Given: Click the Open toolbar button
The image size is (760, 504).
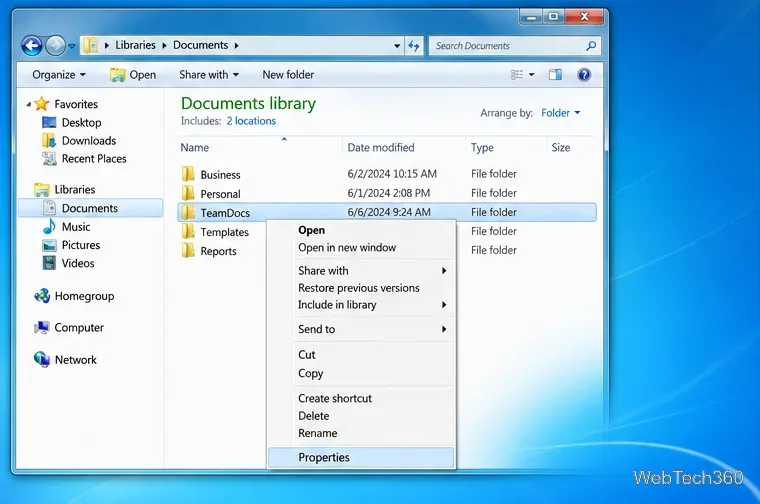Looking at the screenshot, I should tap(133, 75).
